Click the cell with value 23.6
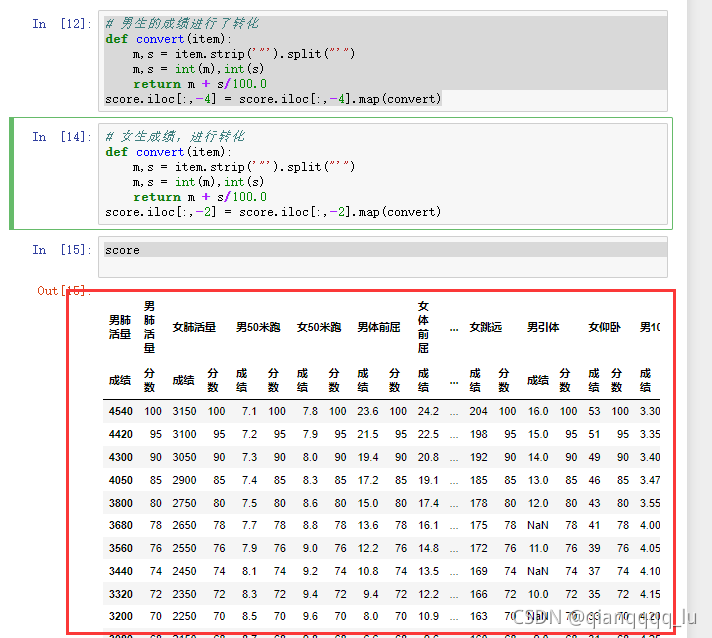Viewport: 712px width, 638px height. 368,411
